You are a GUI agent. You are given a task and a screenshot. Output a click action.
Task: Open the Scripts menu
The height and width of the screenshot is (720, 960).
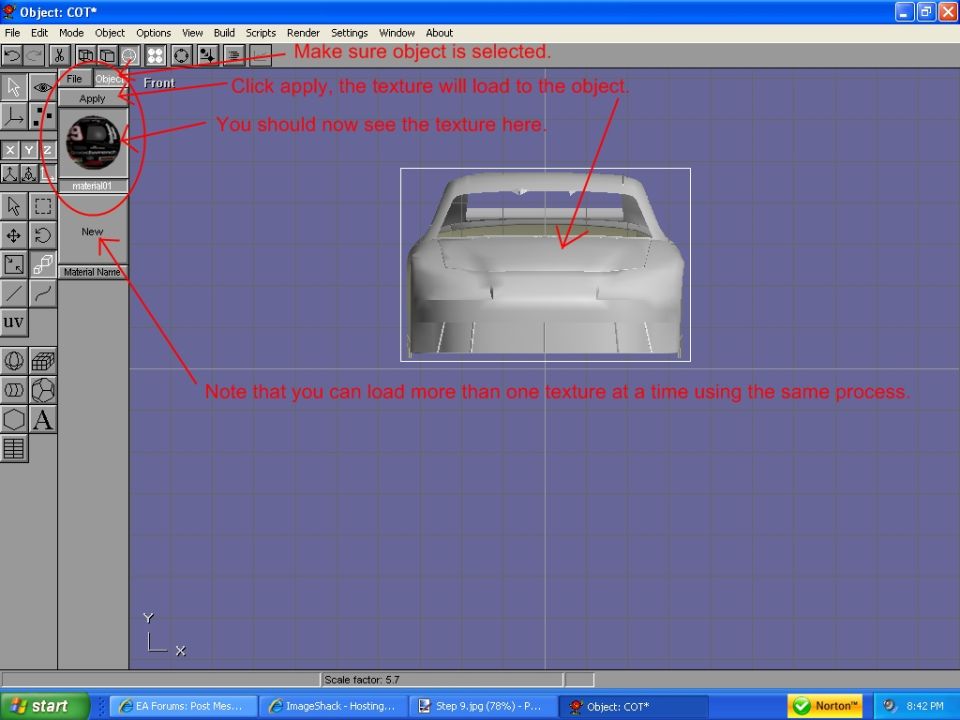coord(261,33)
